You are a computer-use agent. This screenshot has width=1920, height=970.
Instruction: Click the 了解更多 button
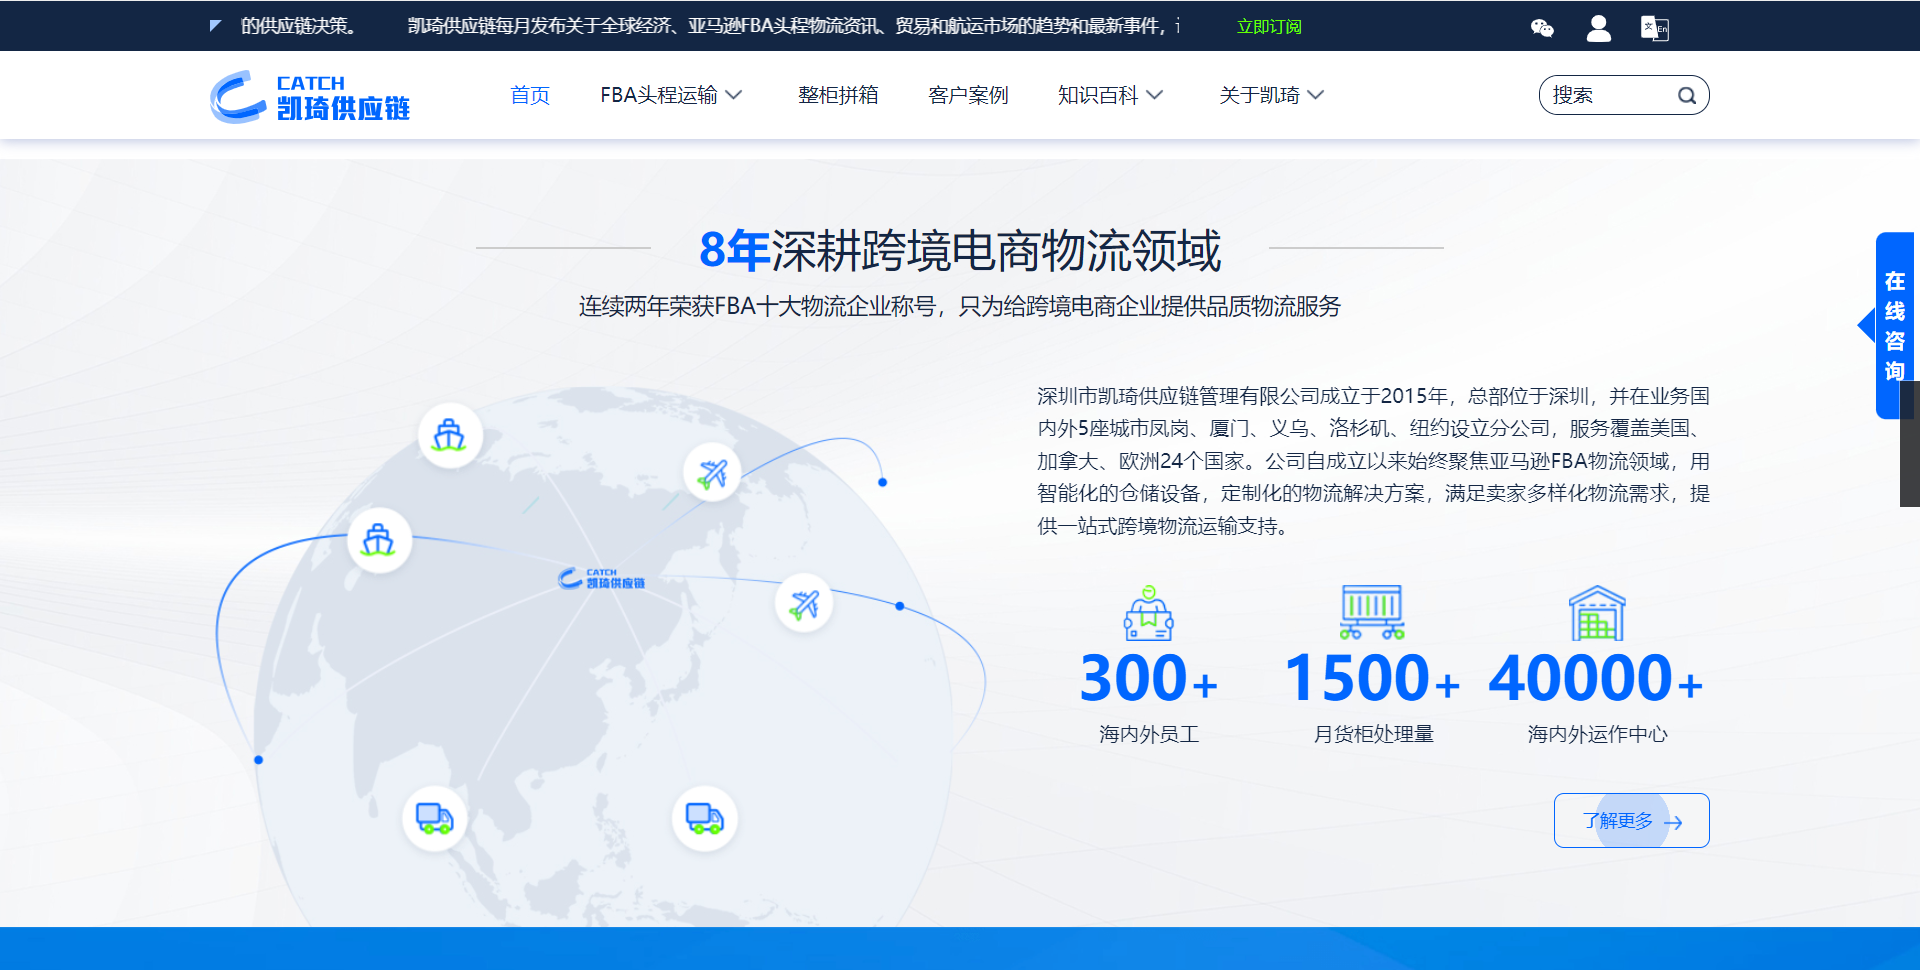coord(1631,820)
